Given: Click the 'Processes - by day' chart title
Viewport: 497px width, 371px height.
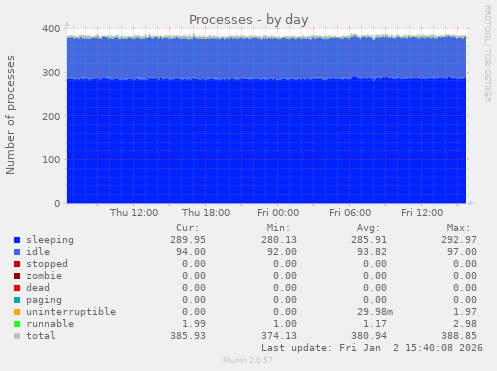Looking at the screenshot, I should click(249, 20).
